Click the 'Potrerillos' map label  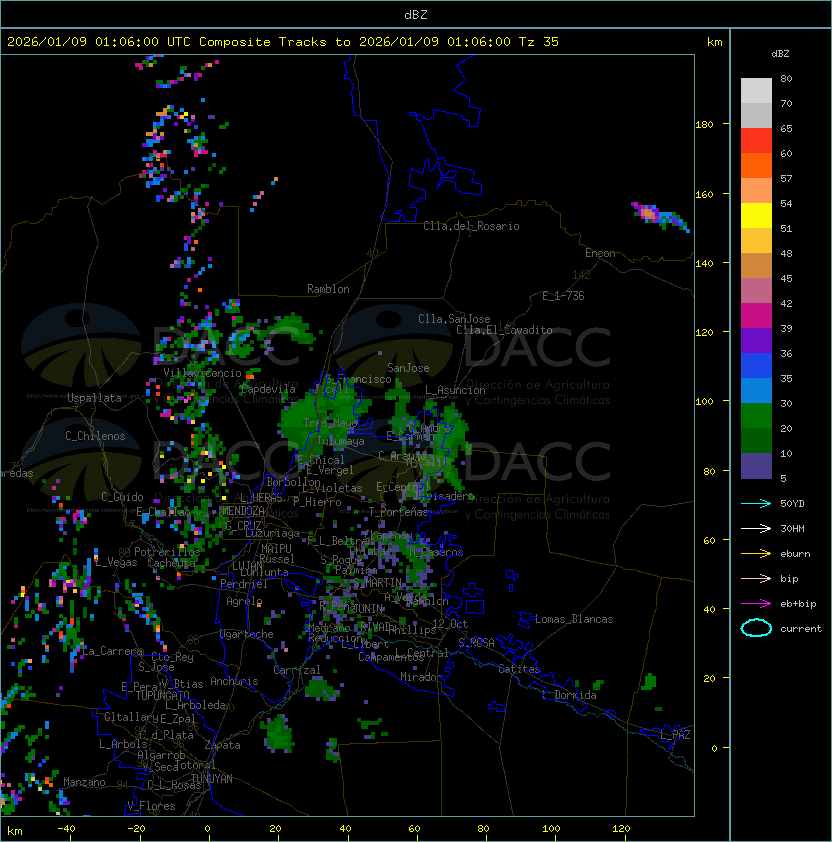click(167, 552)
